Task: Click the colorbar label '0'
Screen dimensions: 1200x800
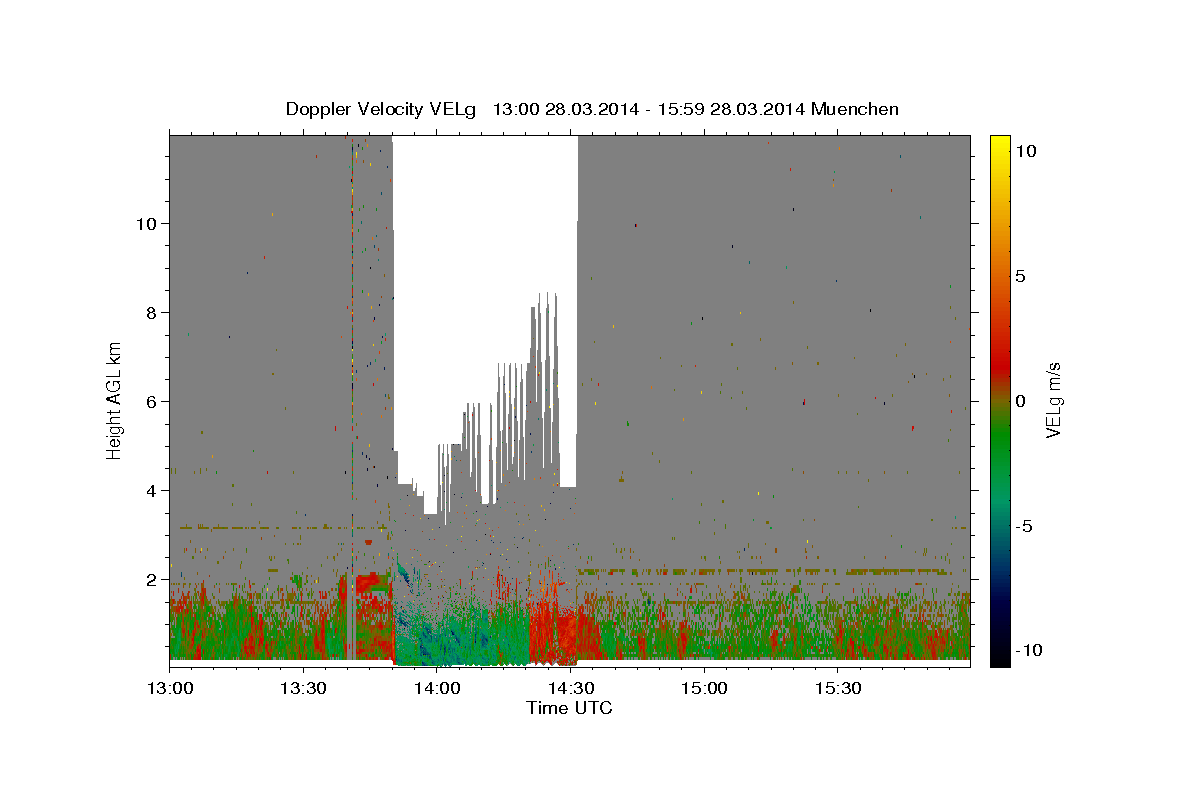Action: (1021, 401)
